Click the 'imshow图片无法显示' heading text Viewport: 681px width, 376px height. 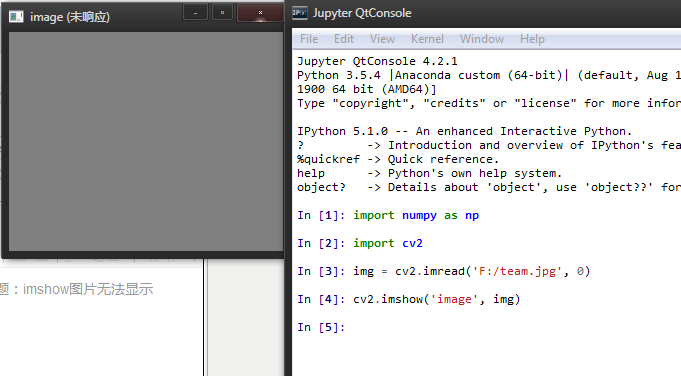[88, 289]
